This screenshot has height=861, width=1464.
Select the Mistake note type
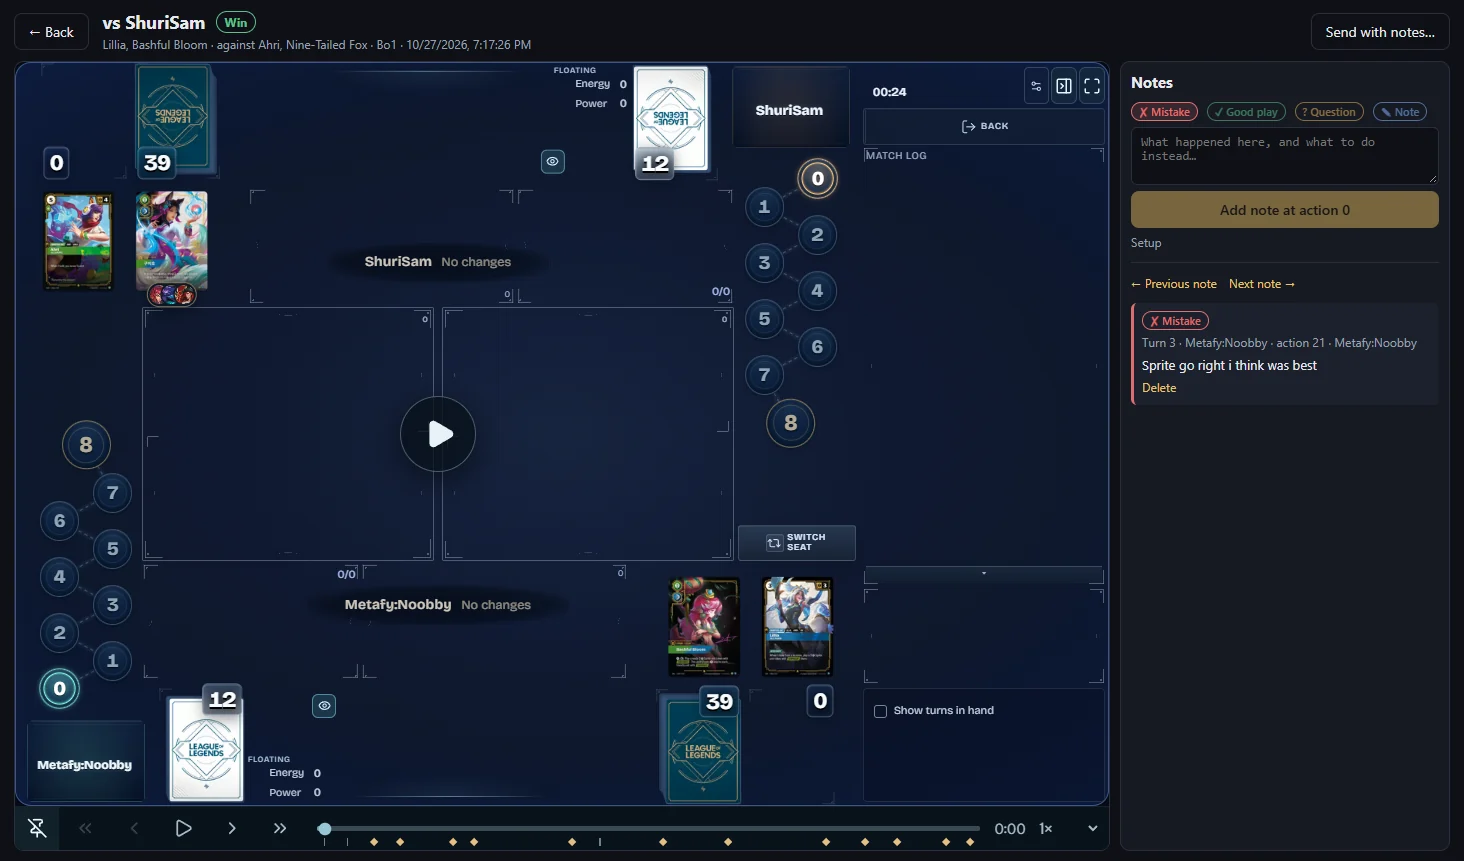[x=1164, y=112]
